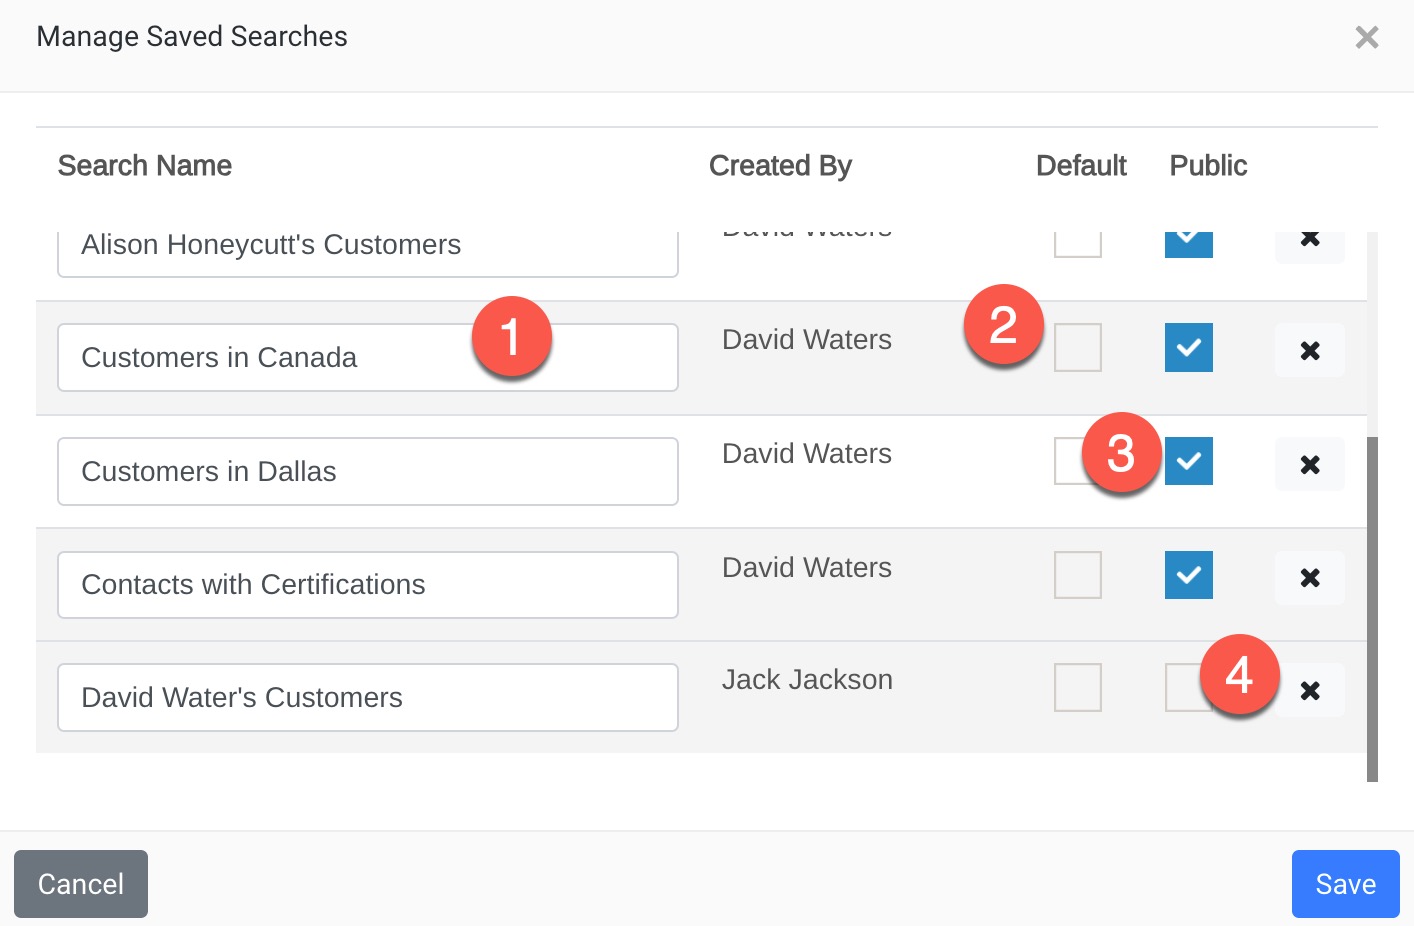This screenshot has height=926, width=1414.
Task: Set Contacts with Certifications as default
Action: click(1078, 575)
